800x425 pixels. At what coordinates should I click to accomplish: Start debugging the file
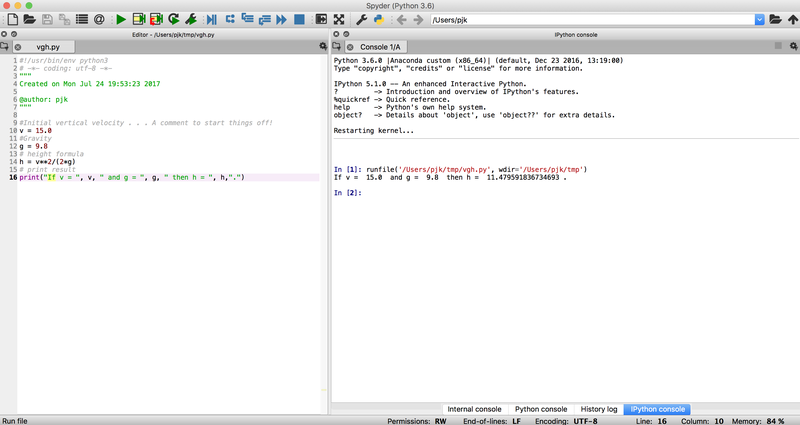(x=212, y=19)
